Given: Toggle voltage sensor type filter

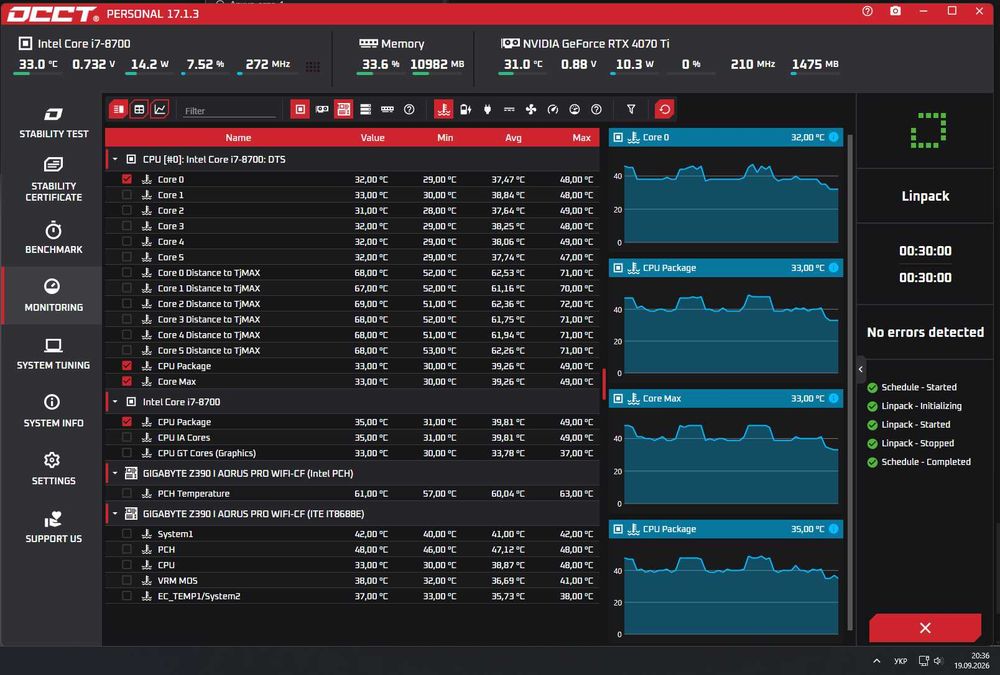Looking at the screenshot, I should click(x=466, y=109).
